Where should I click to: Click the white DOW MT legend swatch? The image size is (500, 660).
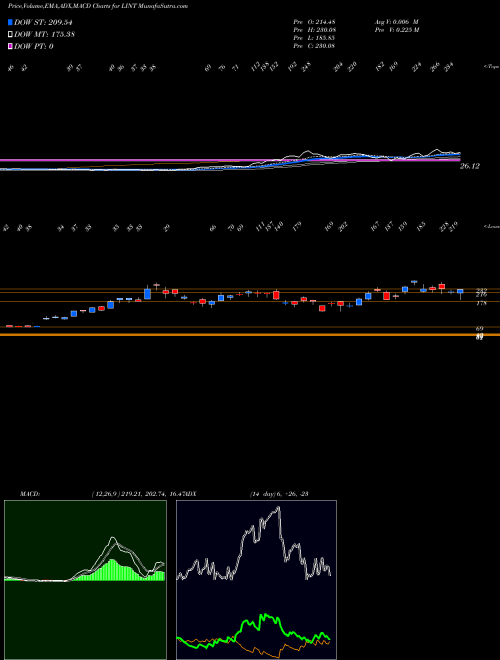11,35
